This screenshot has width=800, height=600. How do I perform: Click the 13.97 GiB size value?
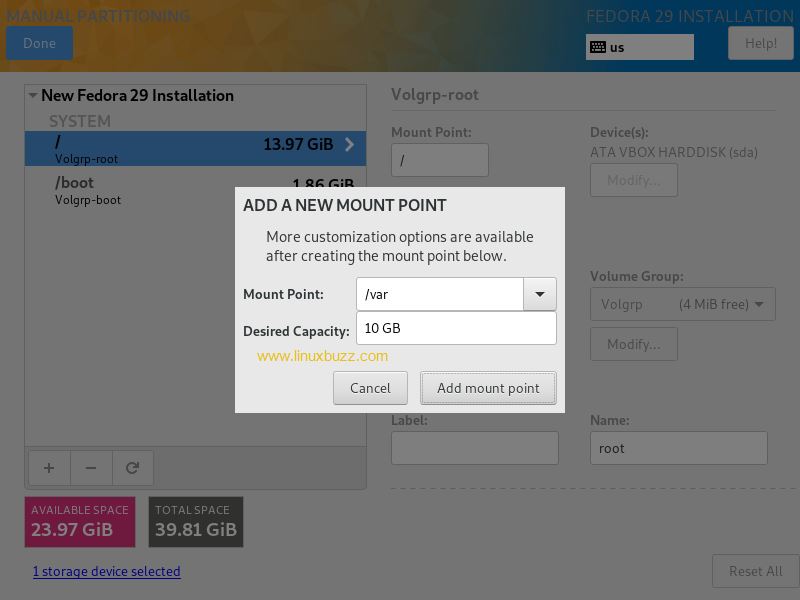click(298, 144)
